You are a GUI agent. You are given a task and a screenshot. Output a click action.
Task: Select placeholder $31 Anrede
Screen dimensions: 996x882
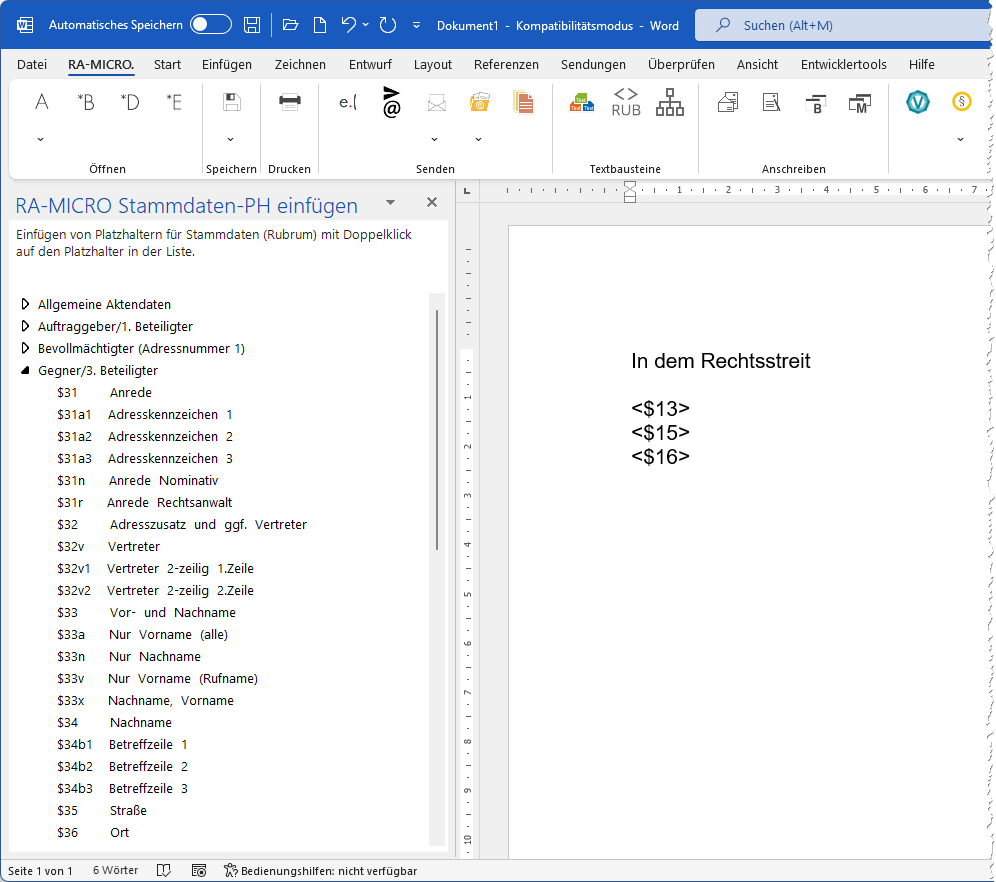pos(104,392)
